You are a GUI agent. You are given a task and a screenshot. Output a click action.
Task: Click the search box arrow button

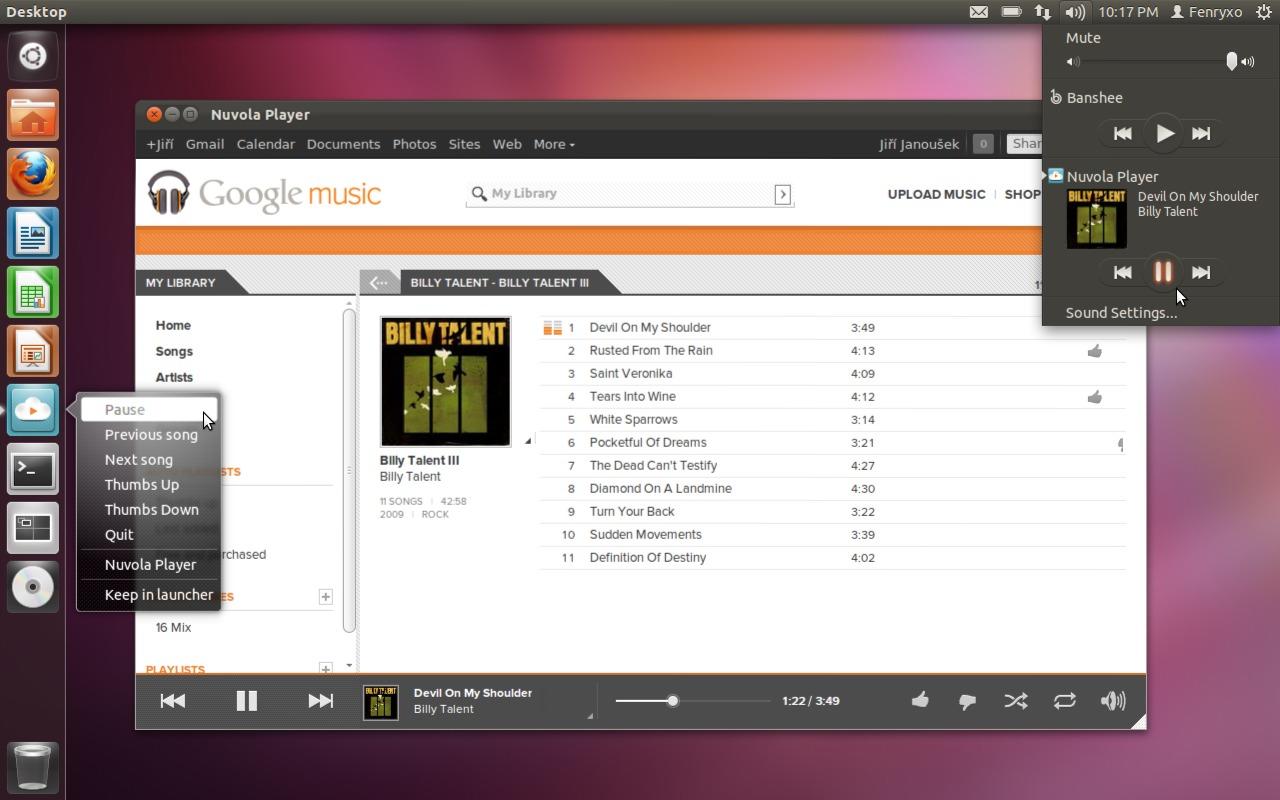click(x=782, y=194)
